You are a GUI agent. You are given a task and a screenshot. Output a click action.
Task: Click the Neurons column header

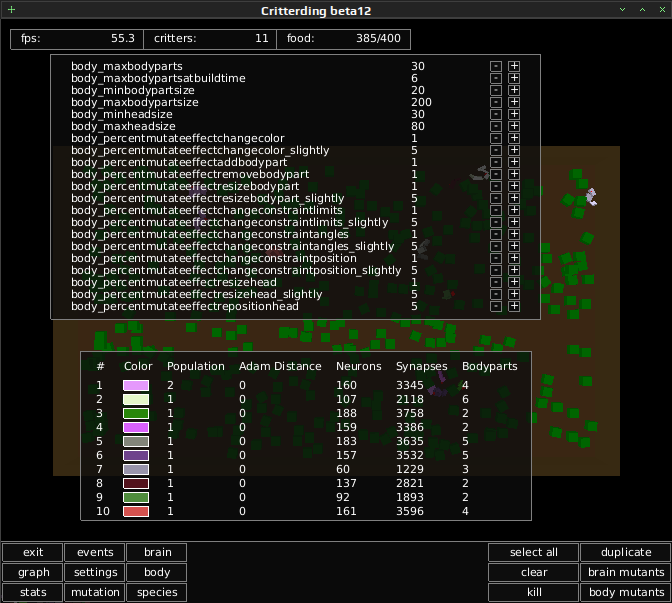pyautogui.click(x=358, y=366)
